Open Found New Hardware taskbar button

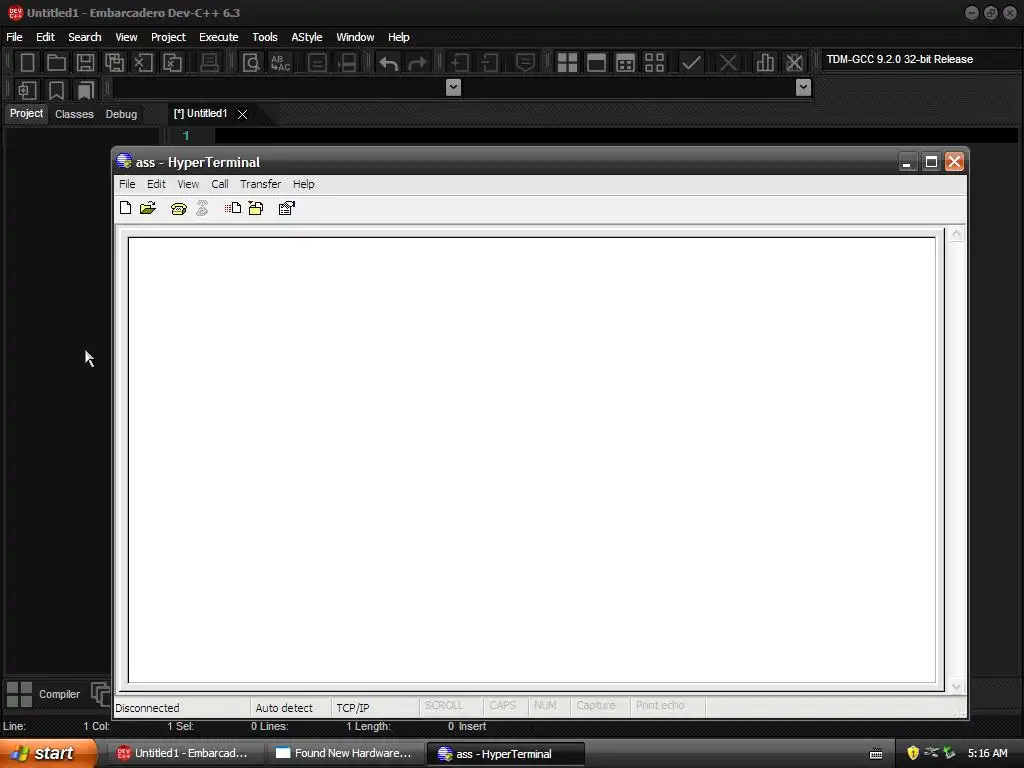pos(344,753)
